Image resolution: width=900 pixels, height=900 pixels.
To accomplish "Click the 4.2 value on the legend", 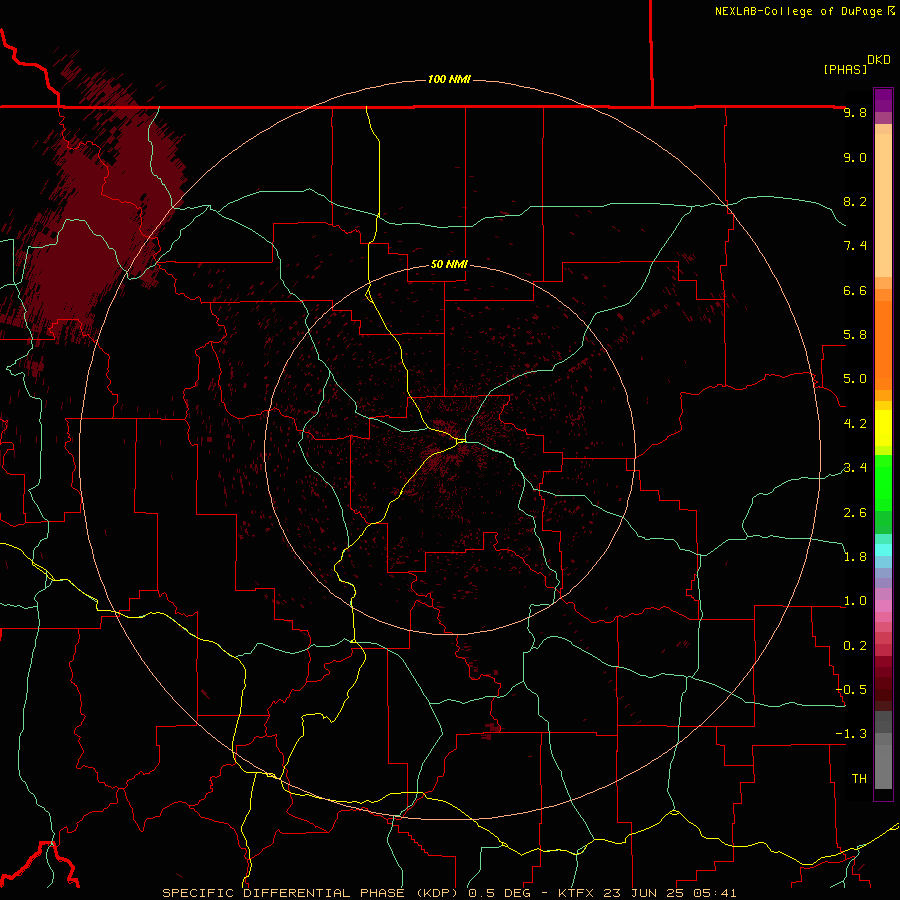I will (855, 424).
